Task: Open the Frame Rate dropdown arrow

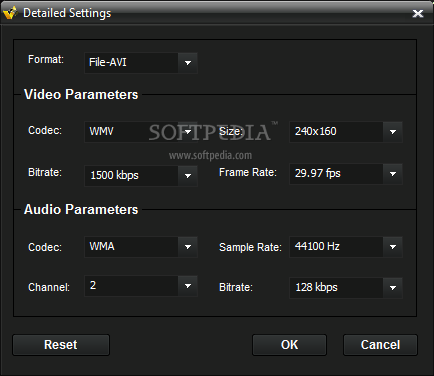Action: click(393, 174)
